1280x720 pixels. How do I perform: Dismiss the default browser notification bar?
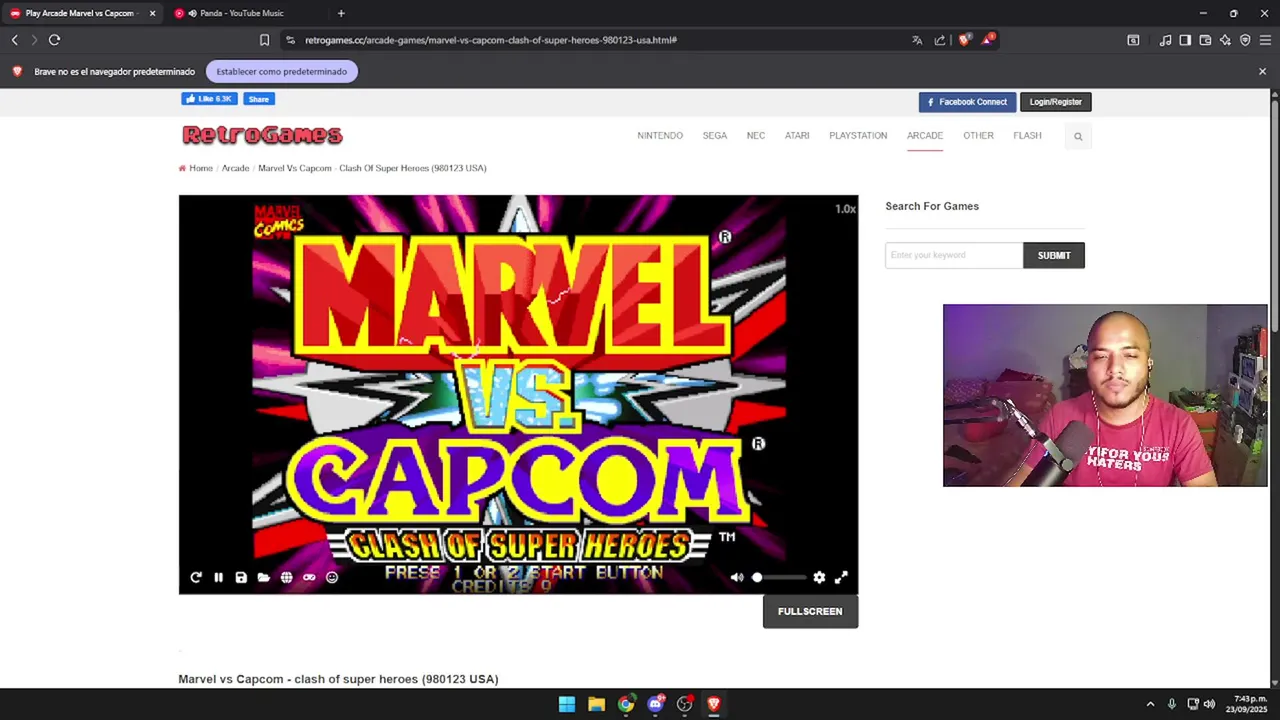tap(1262, 71)
